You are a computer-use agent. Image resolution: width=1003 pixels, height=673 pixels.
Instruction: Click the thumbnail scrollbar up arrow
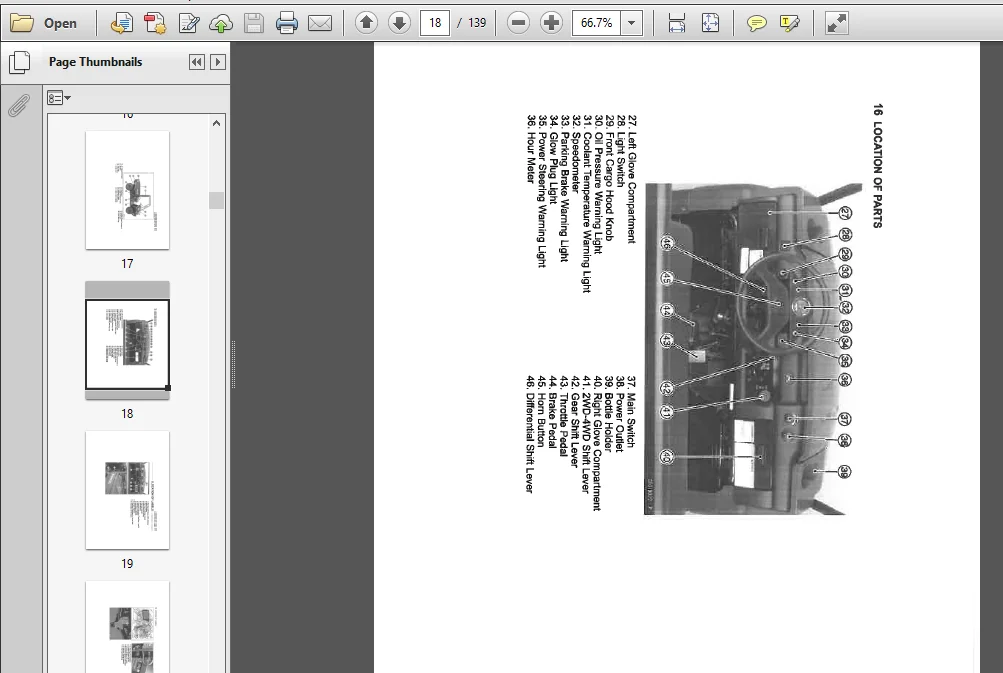216,123
